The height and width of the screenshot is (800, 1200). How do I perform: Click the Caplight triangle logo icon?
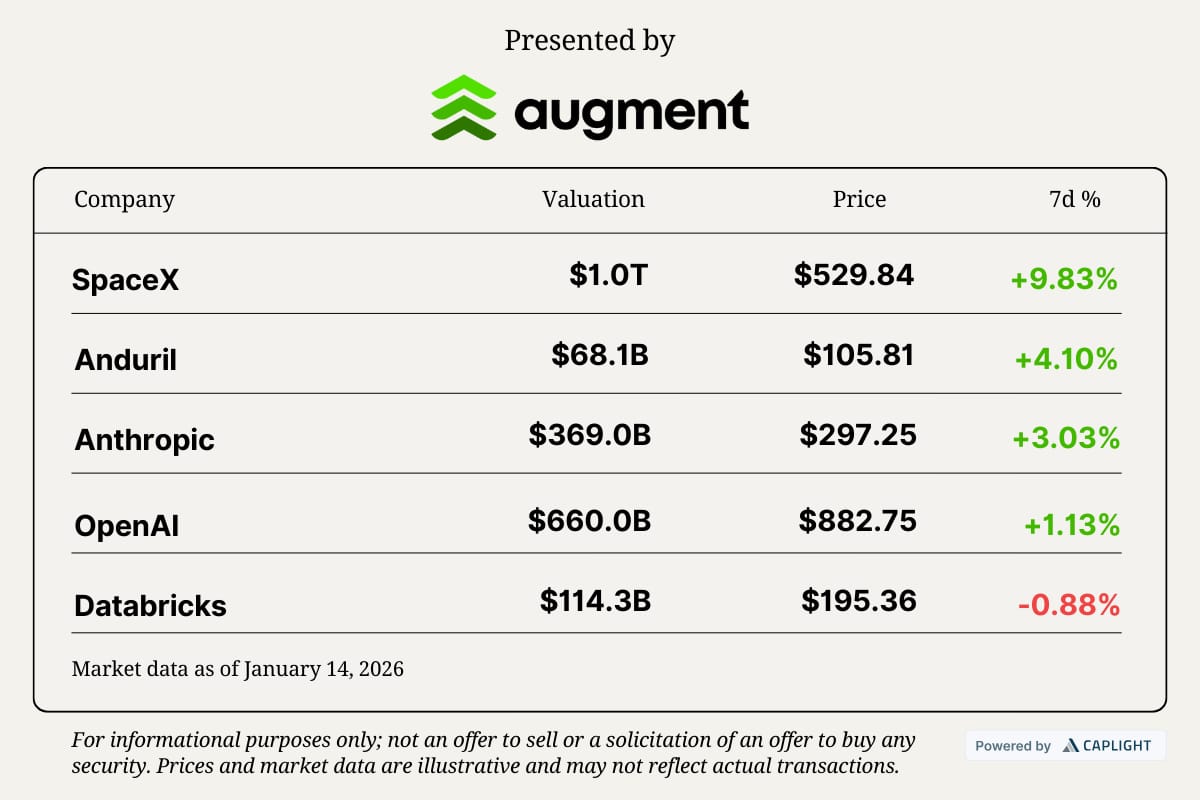click(1070, 745)
